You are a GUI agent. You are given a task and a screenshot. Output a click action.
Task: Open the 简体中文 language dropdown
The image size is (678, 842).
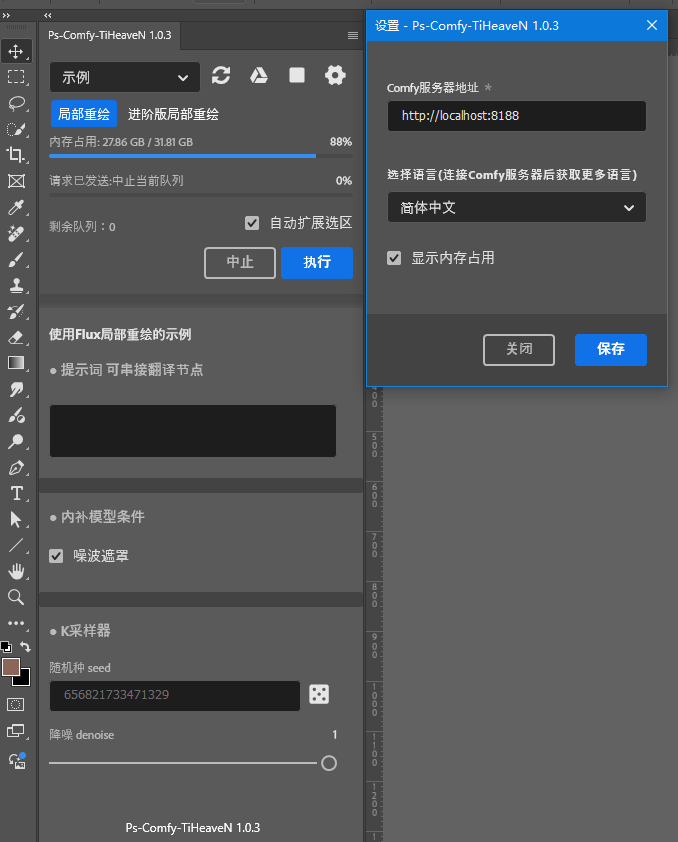pos(516,207)
